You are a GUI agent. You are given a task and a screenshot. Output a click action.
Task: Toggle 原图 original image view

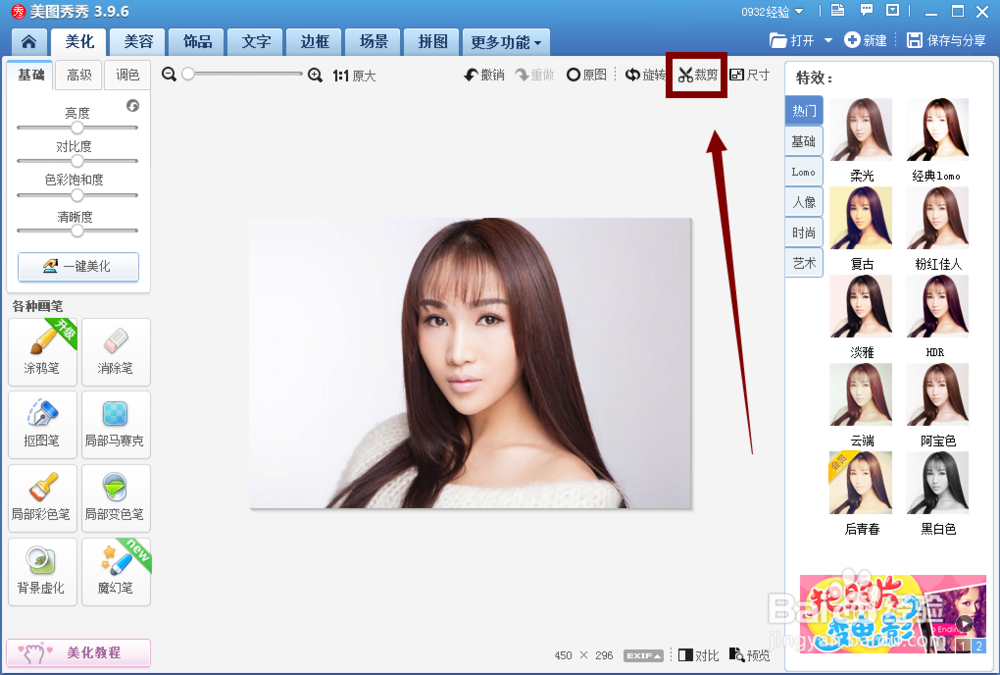[585, 74]
